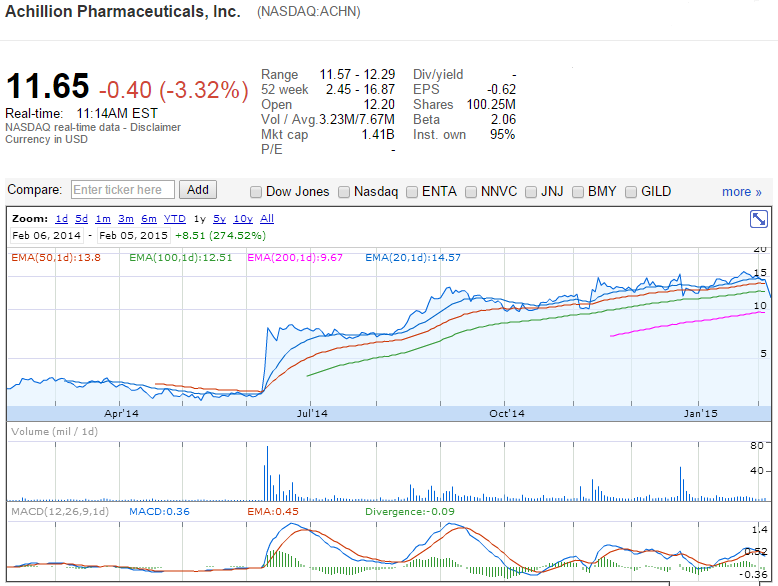The image size is (778, 586).
Task: Click the Achillion Pharmaceuticals, Inc. heading
Action: (123, 11)
